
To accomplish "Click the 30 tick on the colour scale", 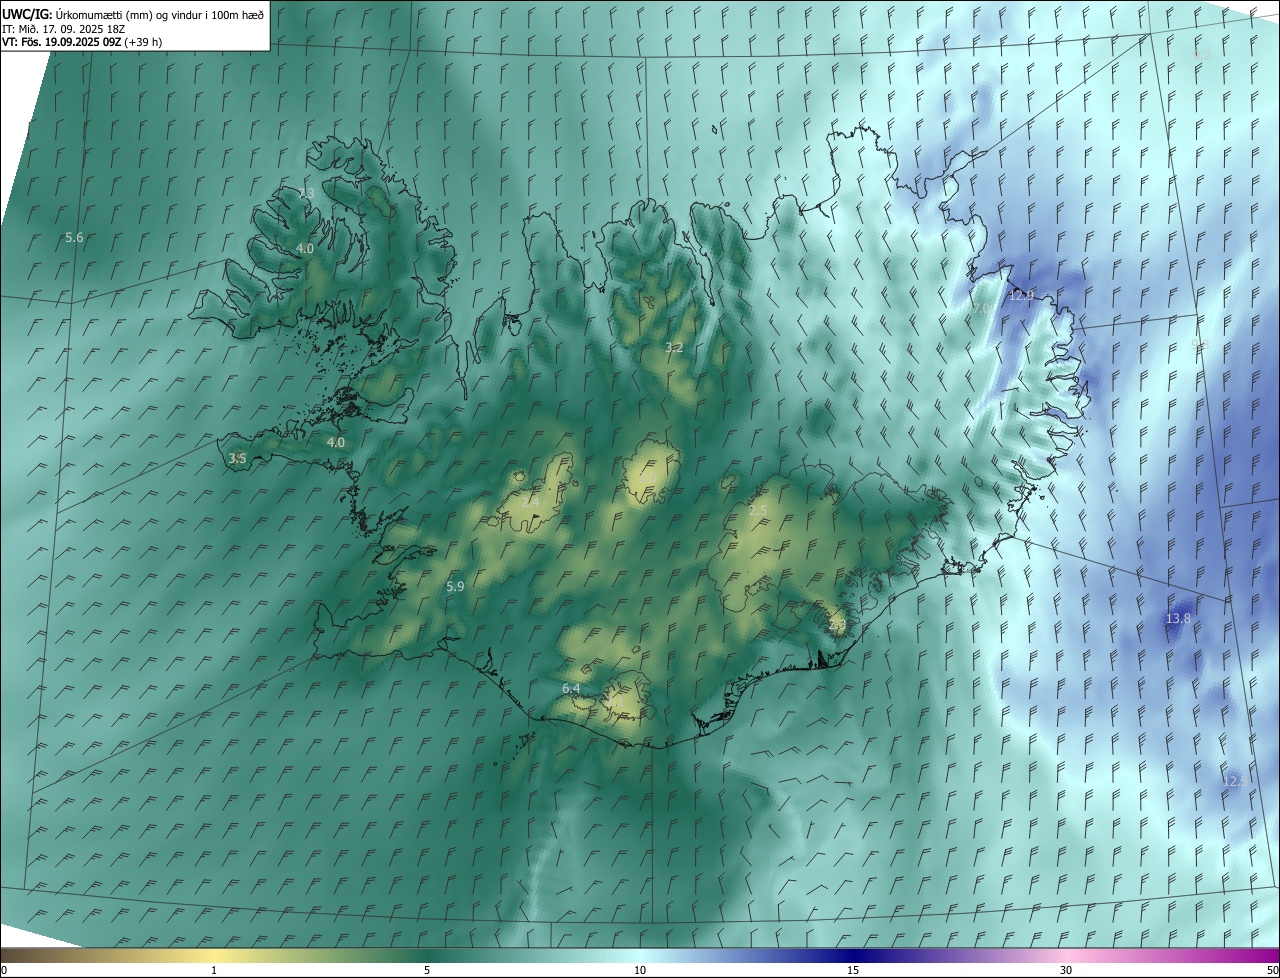I will point(1066,971).
